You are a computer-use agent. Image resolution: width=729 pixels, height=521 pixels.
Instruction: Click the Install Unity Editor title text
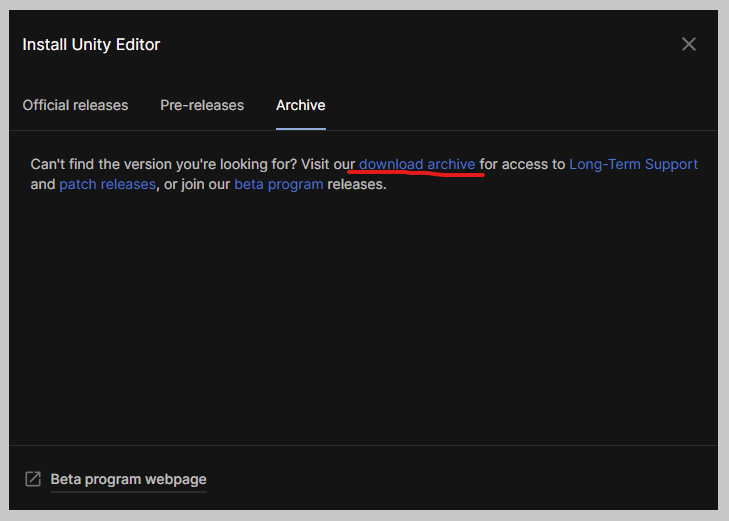[91, 45]
